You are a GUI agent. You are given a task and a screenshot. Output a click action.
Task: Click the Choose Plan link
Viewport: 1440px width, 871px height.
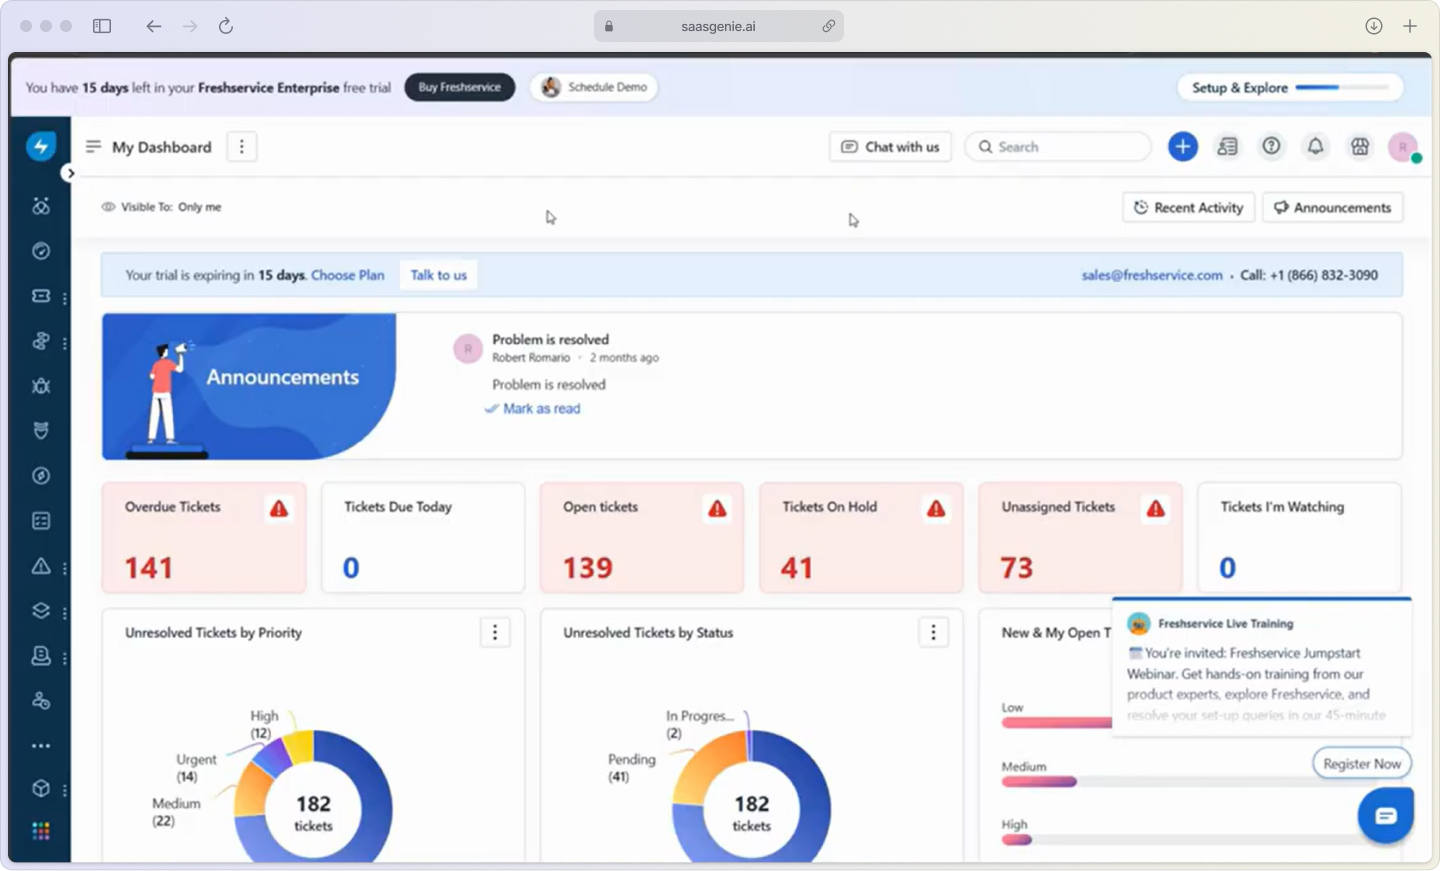(347, 275)
